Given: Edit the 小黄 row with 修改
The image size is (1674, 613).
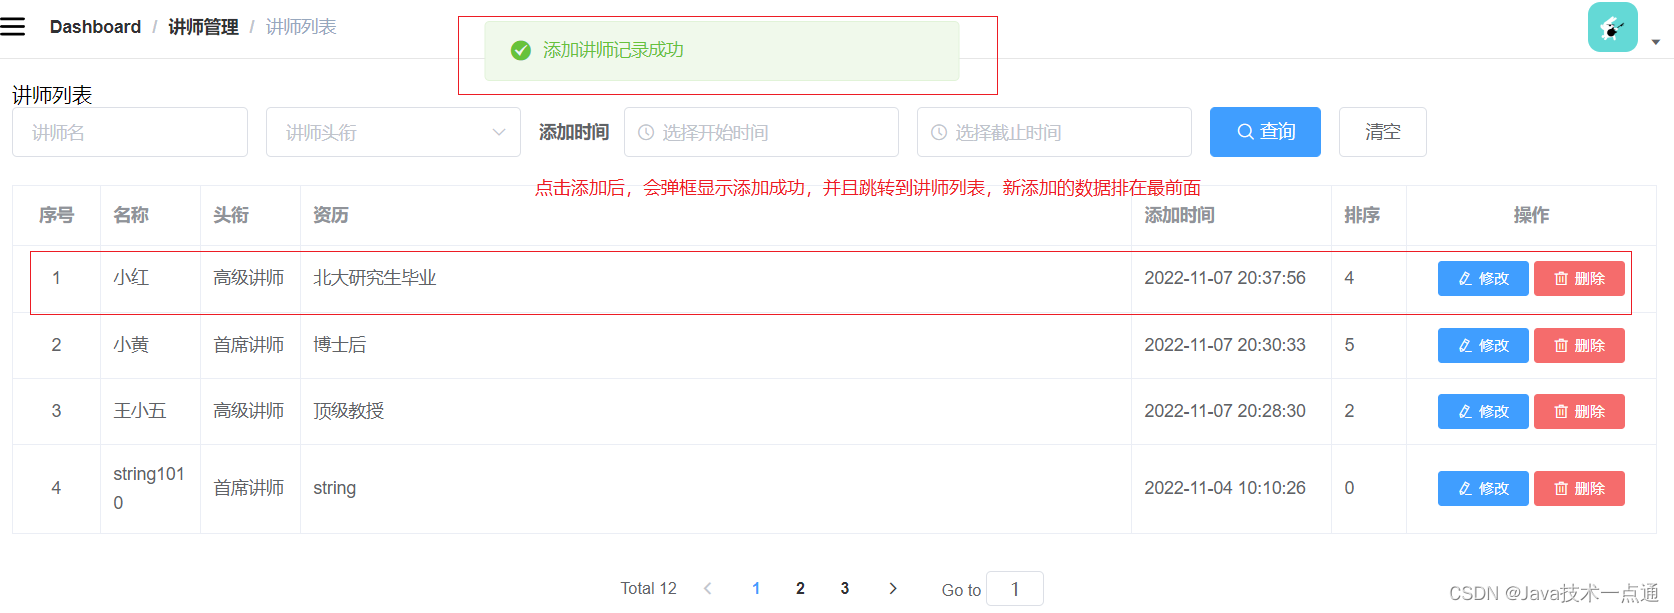Looking at the screenshot, I should pos(1483,346).
